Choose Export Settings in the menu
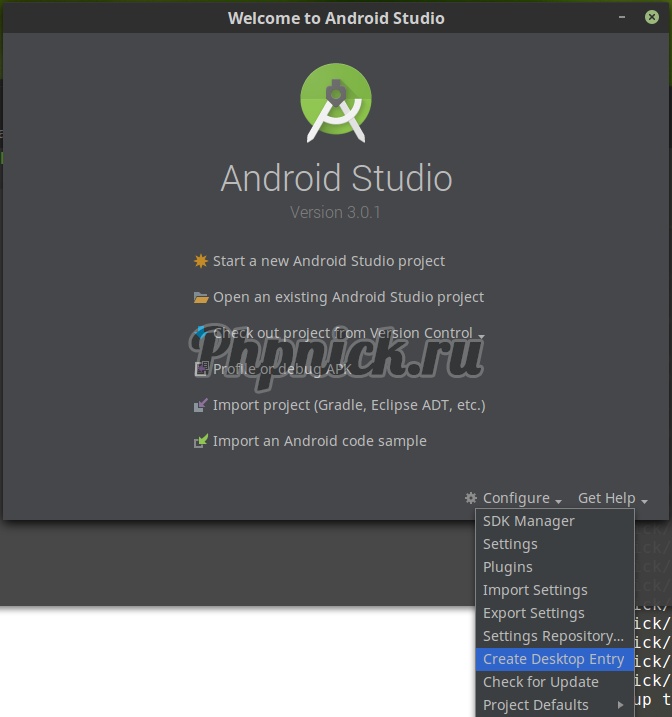672x717 pixels. tap(533, 613)
